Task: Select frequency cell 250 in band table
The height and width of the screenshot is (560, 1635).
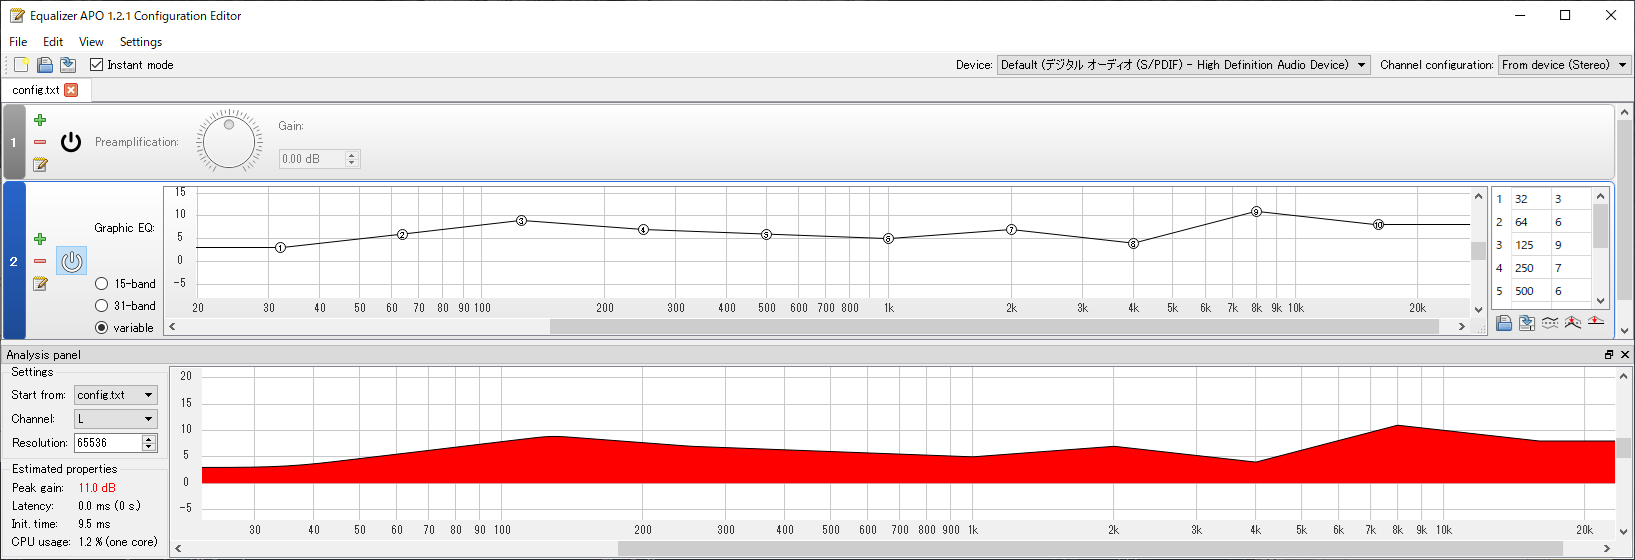Action: [x=1530, y=268]
